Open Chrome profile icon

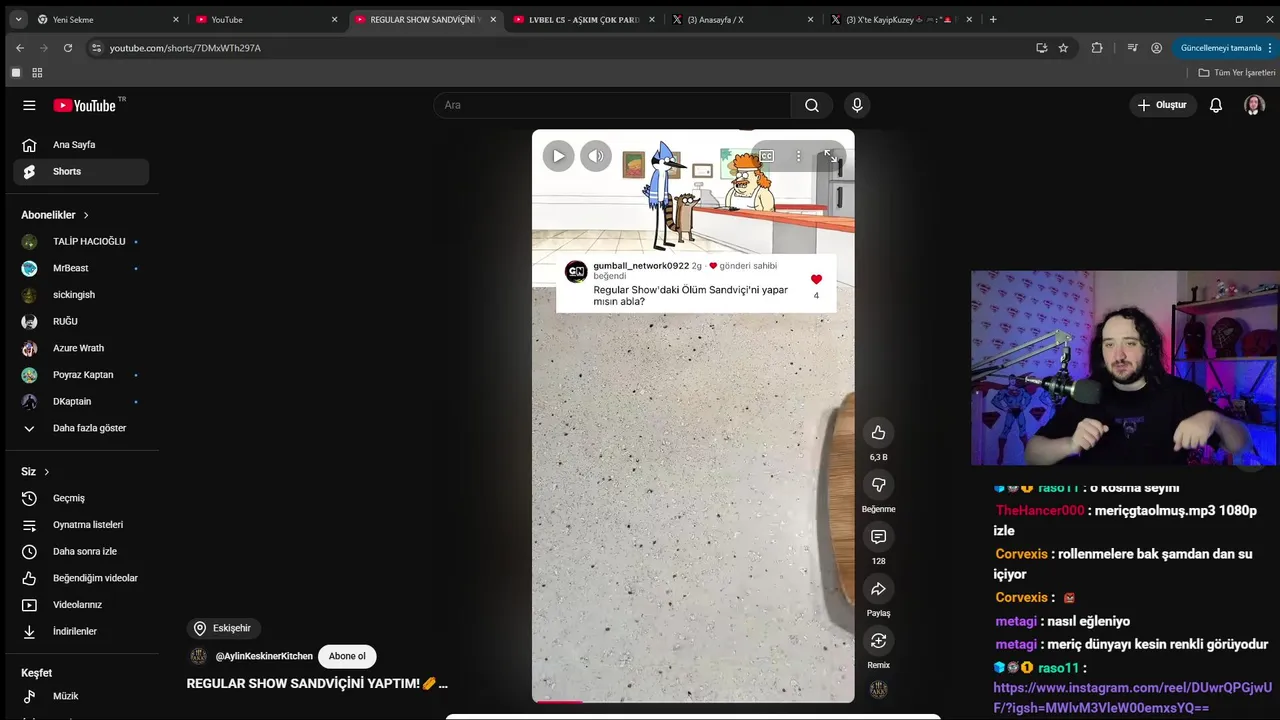[x=1156, y=48]
